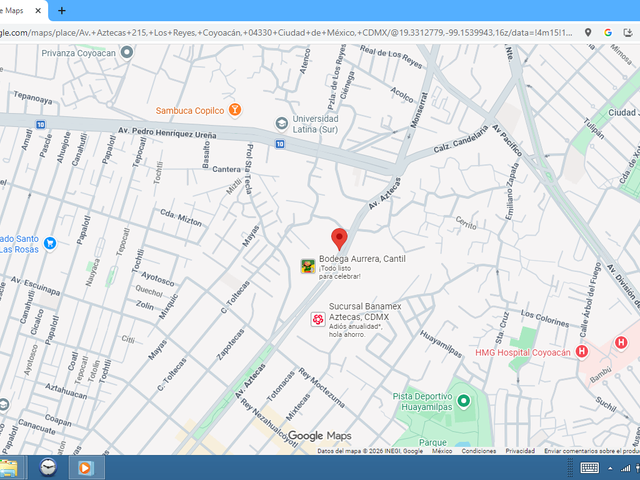Select the Maps browser tab
Screen dimensions: 640x480
(x=20, y=11)
